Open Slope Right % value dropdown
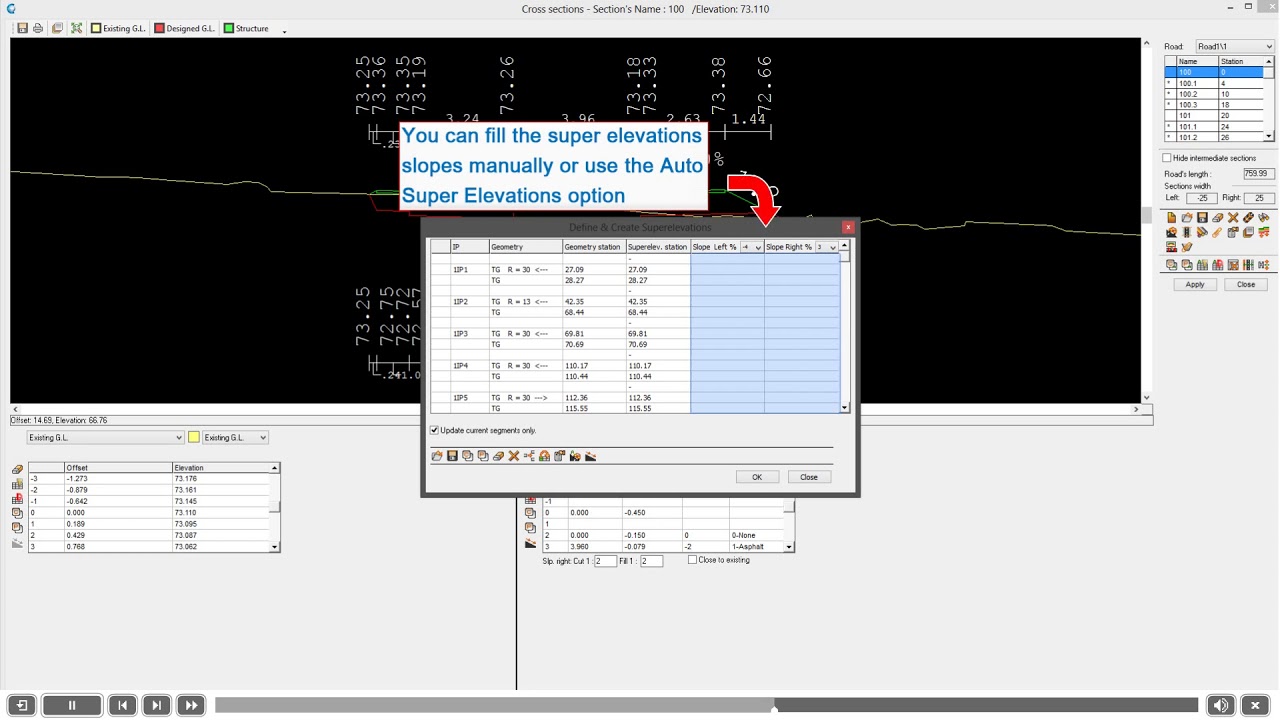Image resolution: width=1280 pixels, height=720 pixels. [x=833, y=247]
